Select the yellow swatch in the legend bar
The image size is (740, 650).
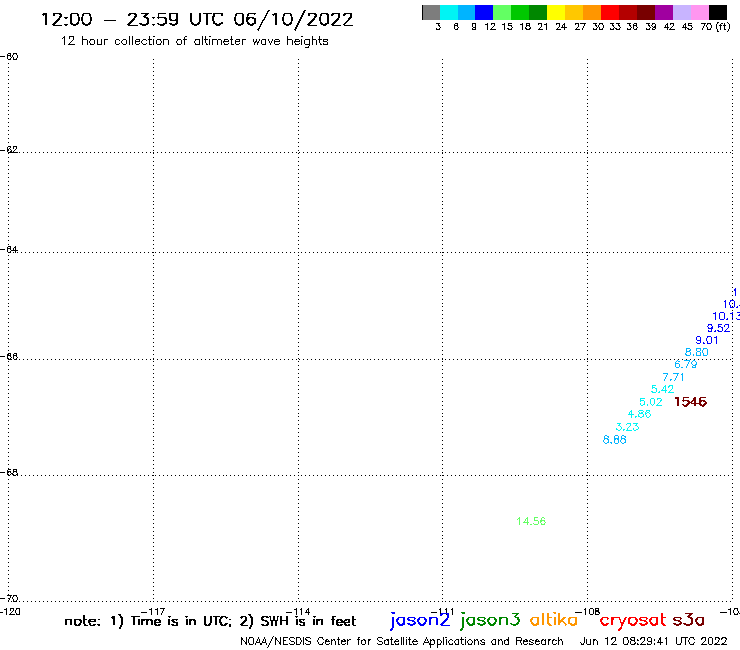coord(556,12)
